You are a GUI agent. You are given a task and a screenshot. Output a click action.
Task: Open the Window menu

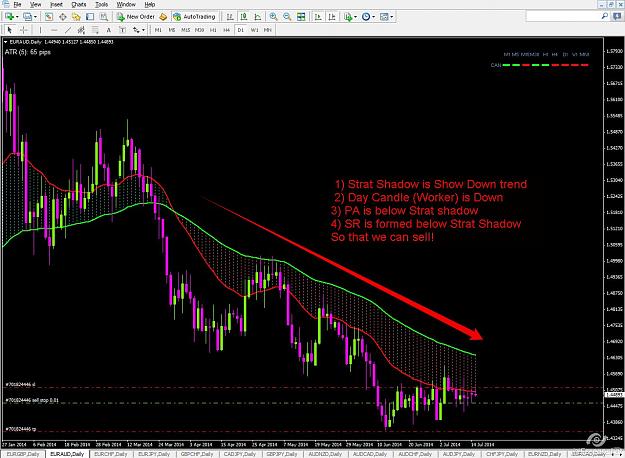126,4
